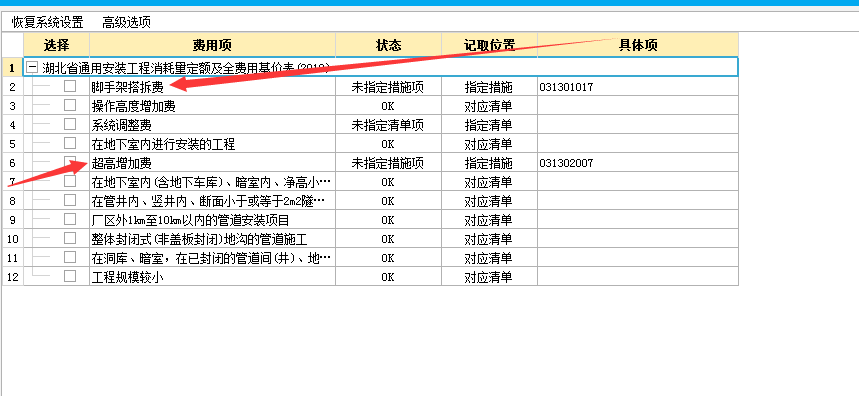This screenshot has width=859, height=396.
Task: Tick the 超高增加费 checkbox
Action: pyautogui.click(x=70, y=162)
